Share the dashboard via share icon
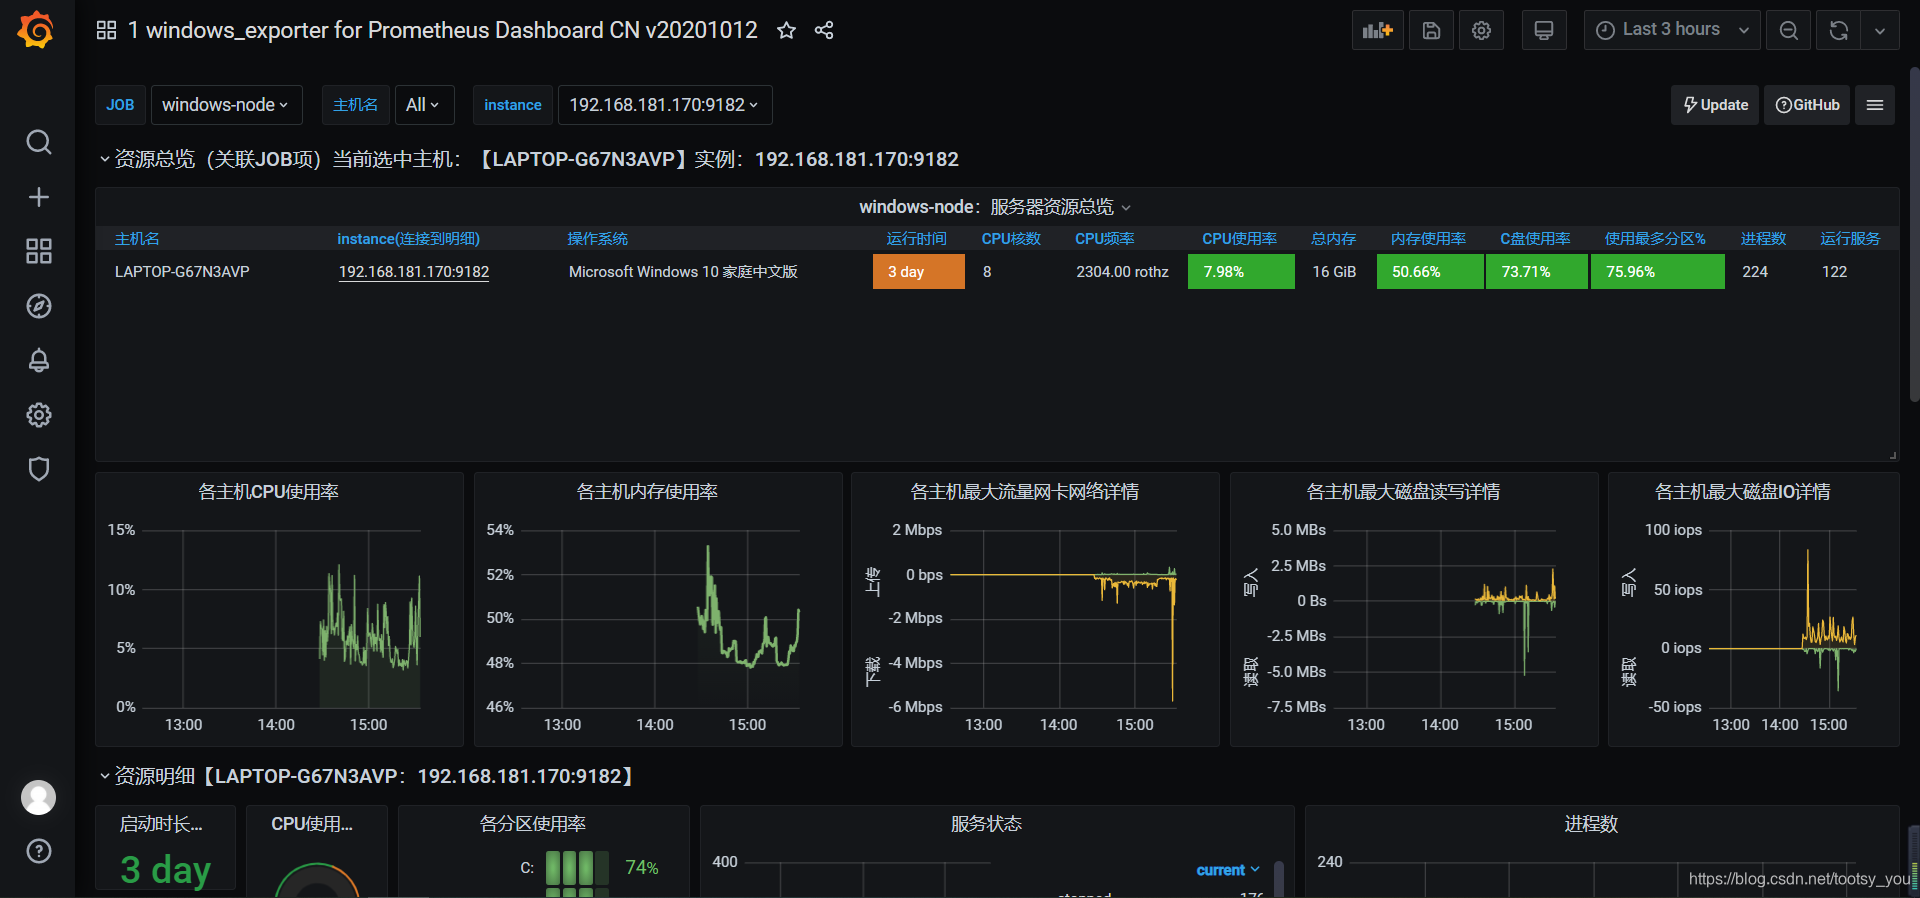This screenshot has height=898, width=1920. pyautogui.click(x=824, y=30)
